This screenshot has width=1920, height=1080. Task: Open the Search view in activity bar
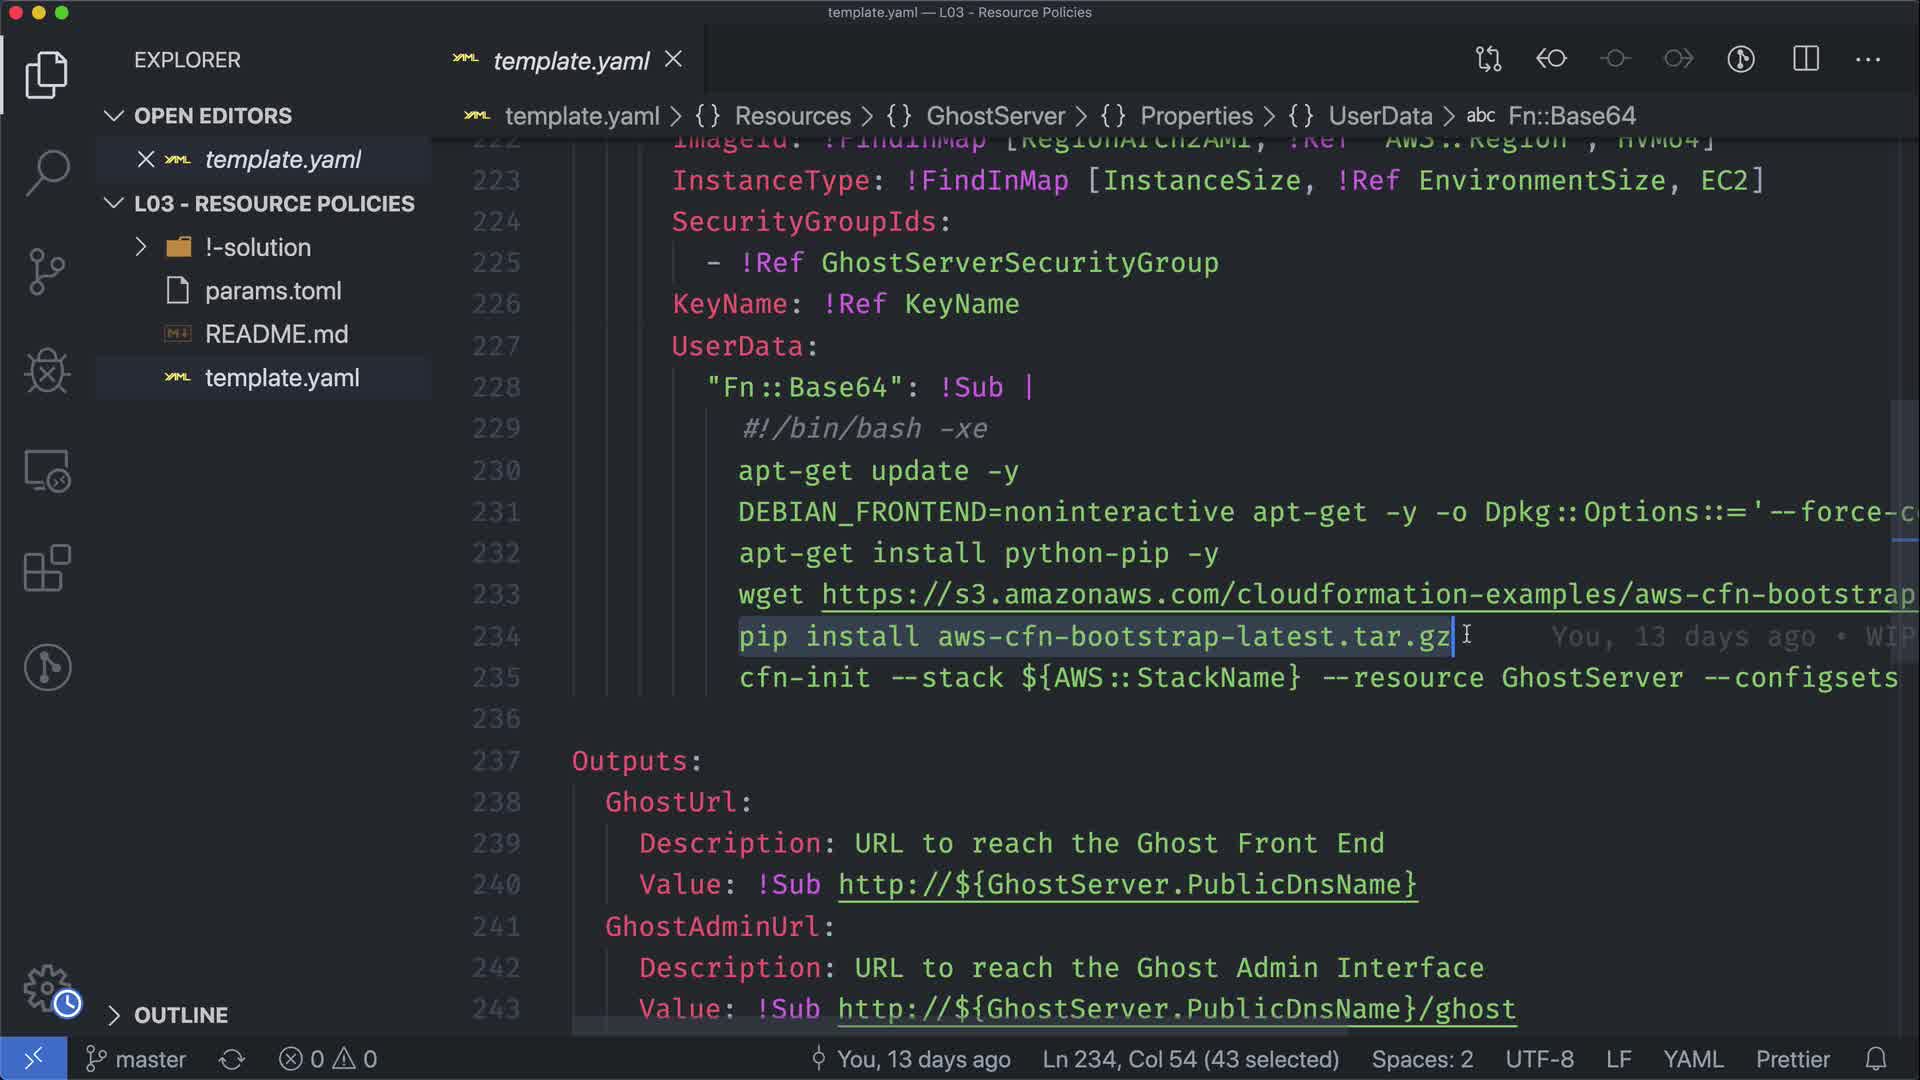pos(47,173)
